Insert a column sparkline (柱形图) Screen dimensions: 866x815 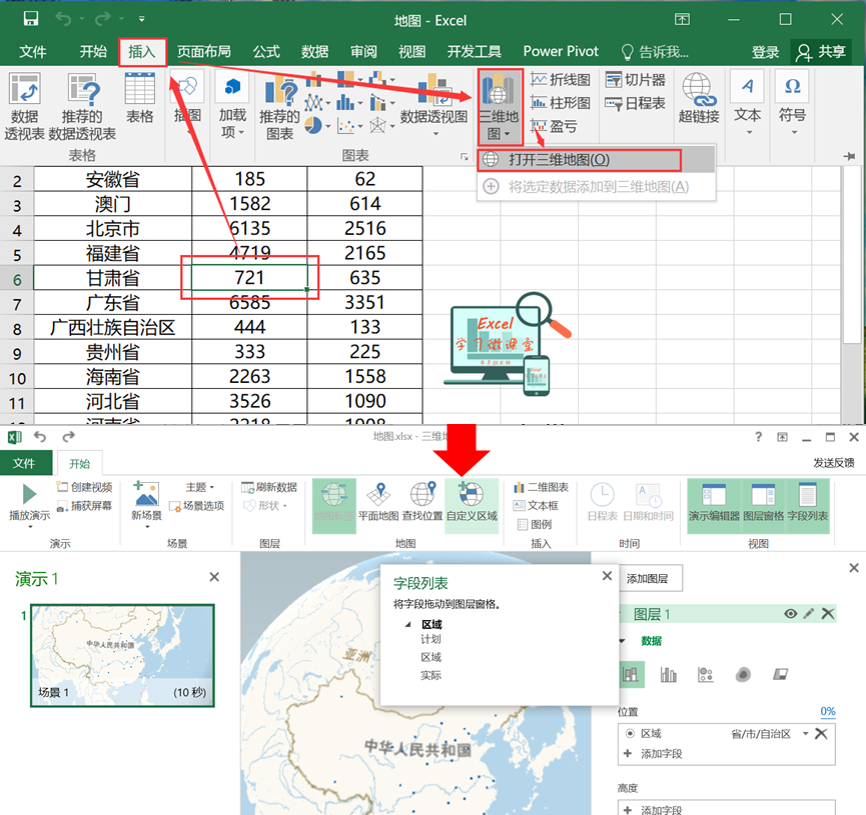pos(561,103)
